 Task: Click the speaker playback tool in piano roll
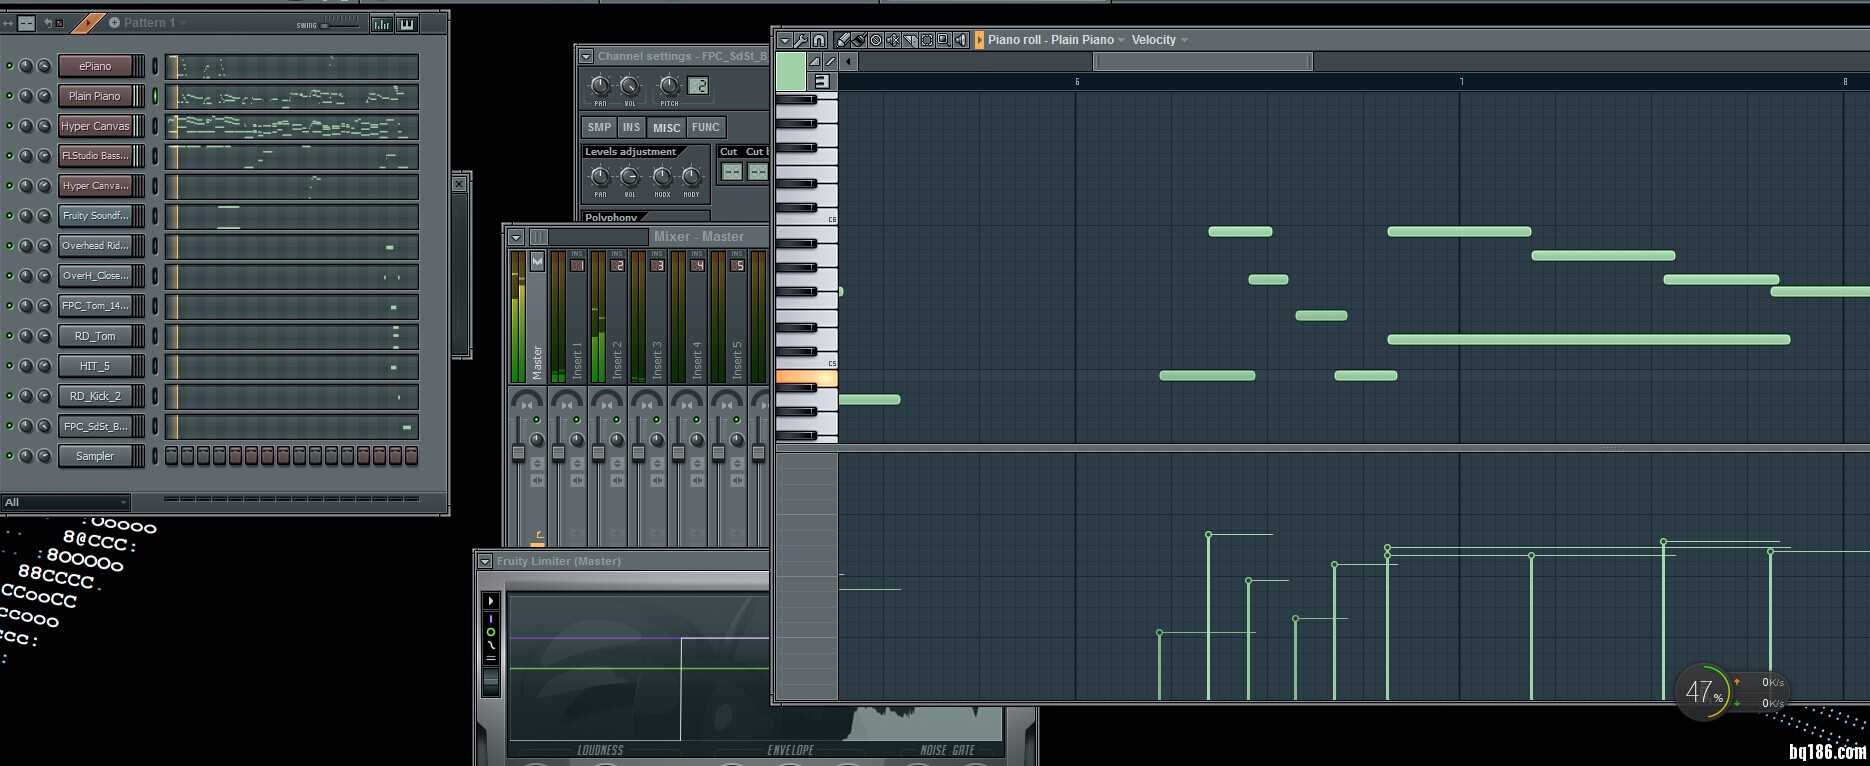[x=961, y=40]
